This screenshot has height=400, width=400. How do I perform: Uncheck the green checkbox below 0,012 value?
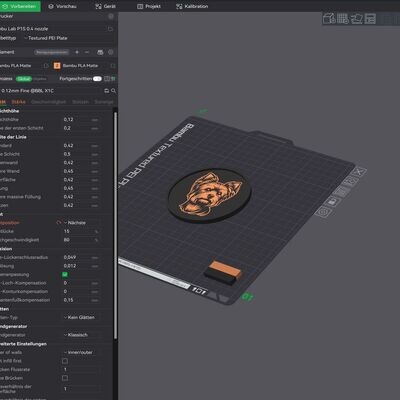pos(65,274)
